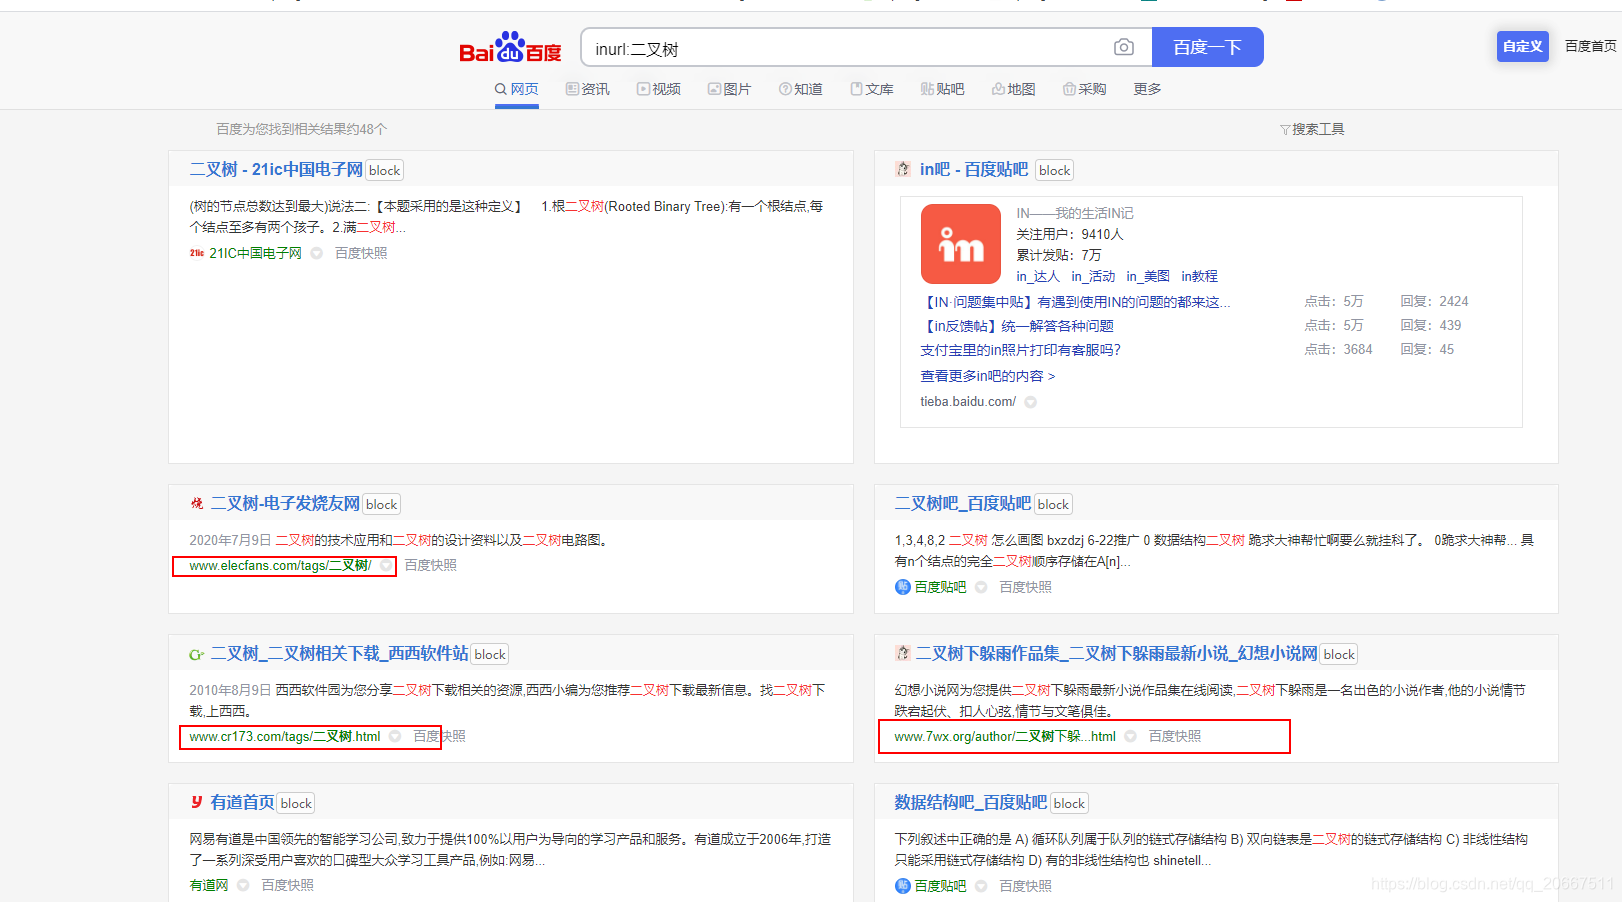The height and width of the screenshot is (902, 1622).
Task: Go to 百度首页 link
Action: click(1590, 46)
